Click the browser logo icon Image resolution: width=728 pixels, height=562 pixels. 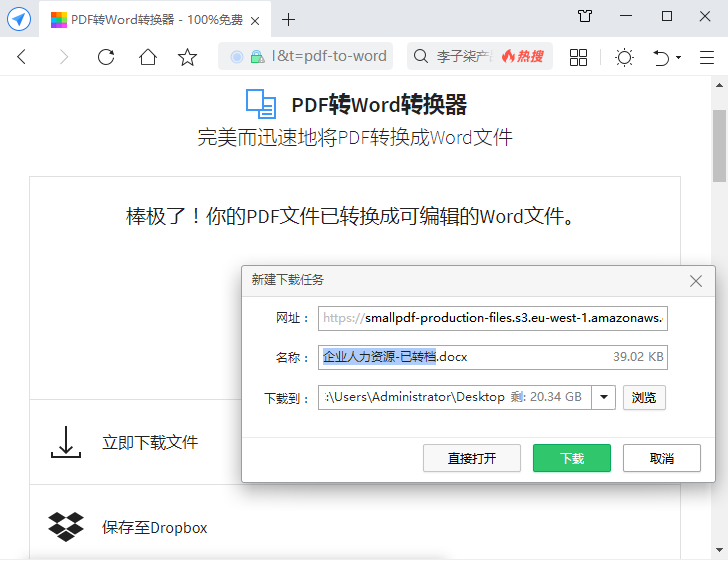pyautogui.click(x=19, y=20)
